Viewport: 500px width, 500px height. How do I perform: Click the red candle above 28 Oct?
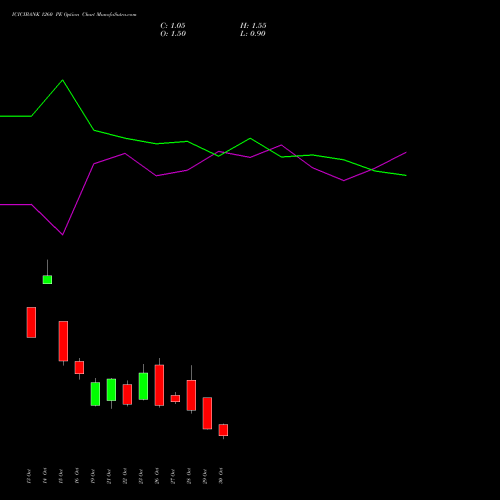click(191, 395)
